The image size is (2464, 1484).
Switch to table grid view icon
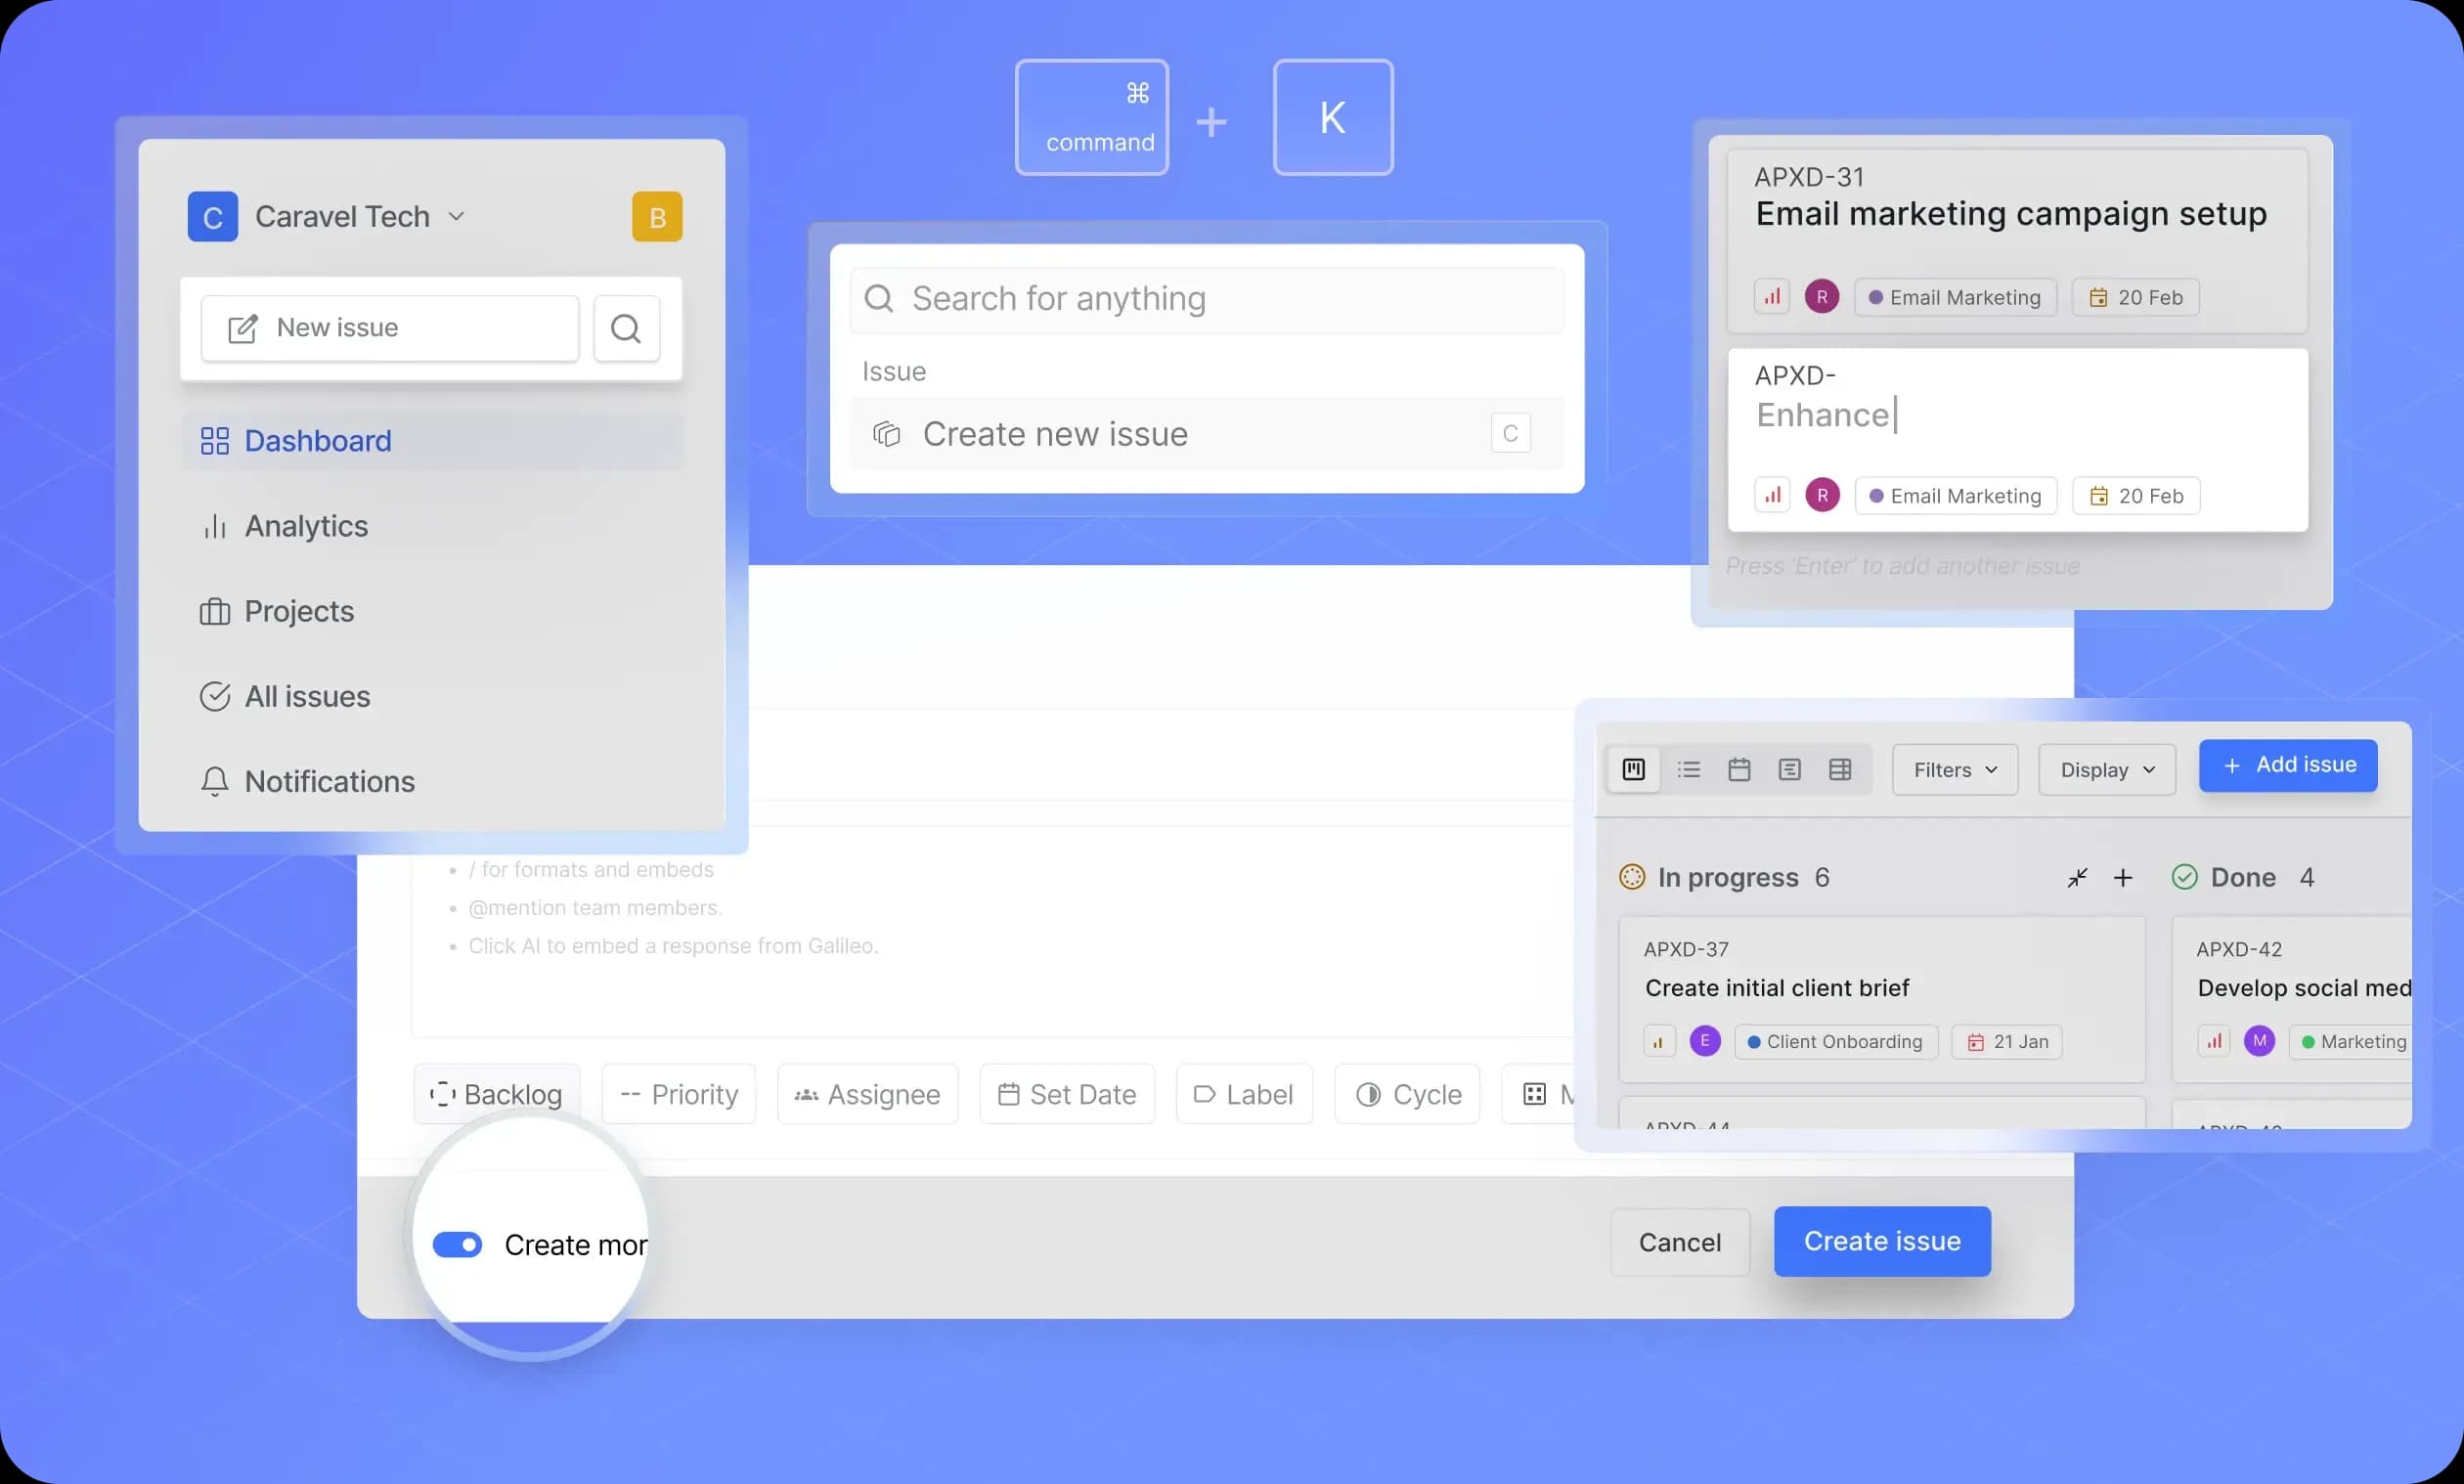[x=1840, y=769]
